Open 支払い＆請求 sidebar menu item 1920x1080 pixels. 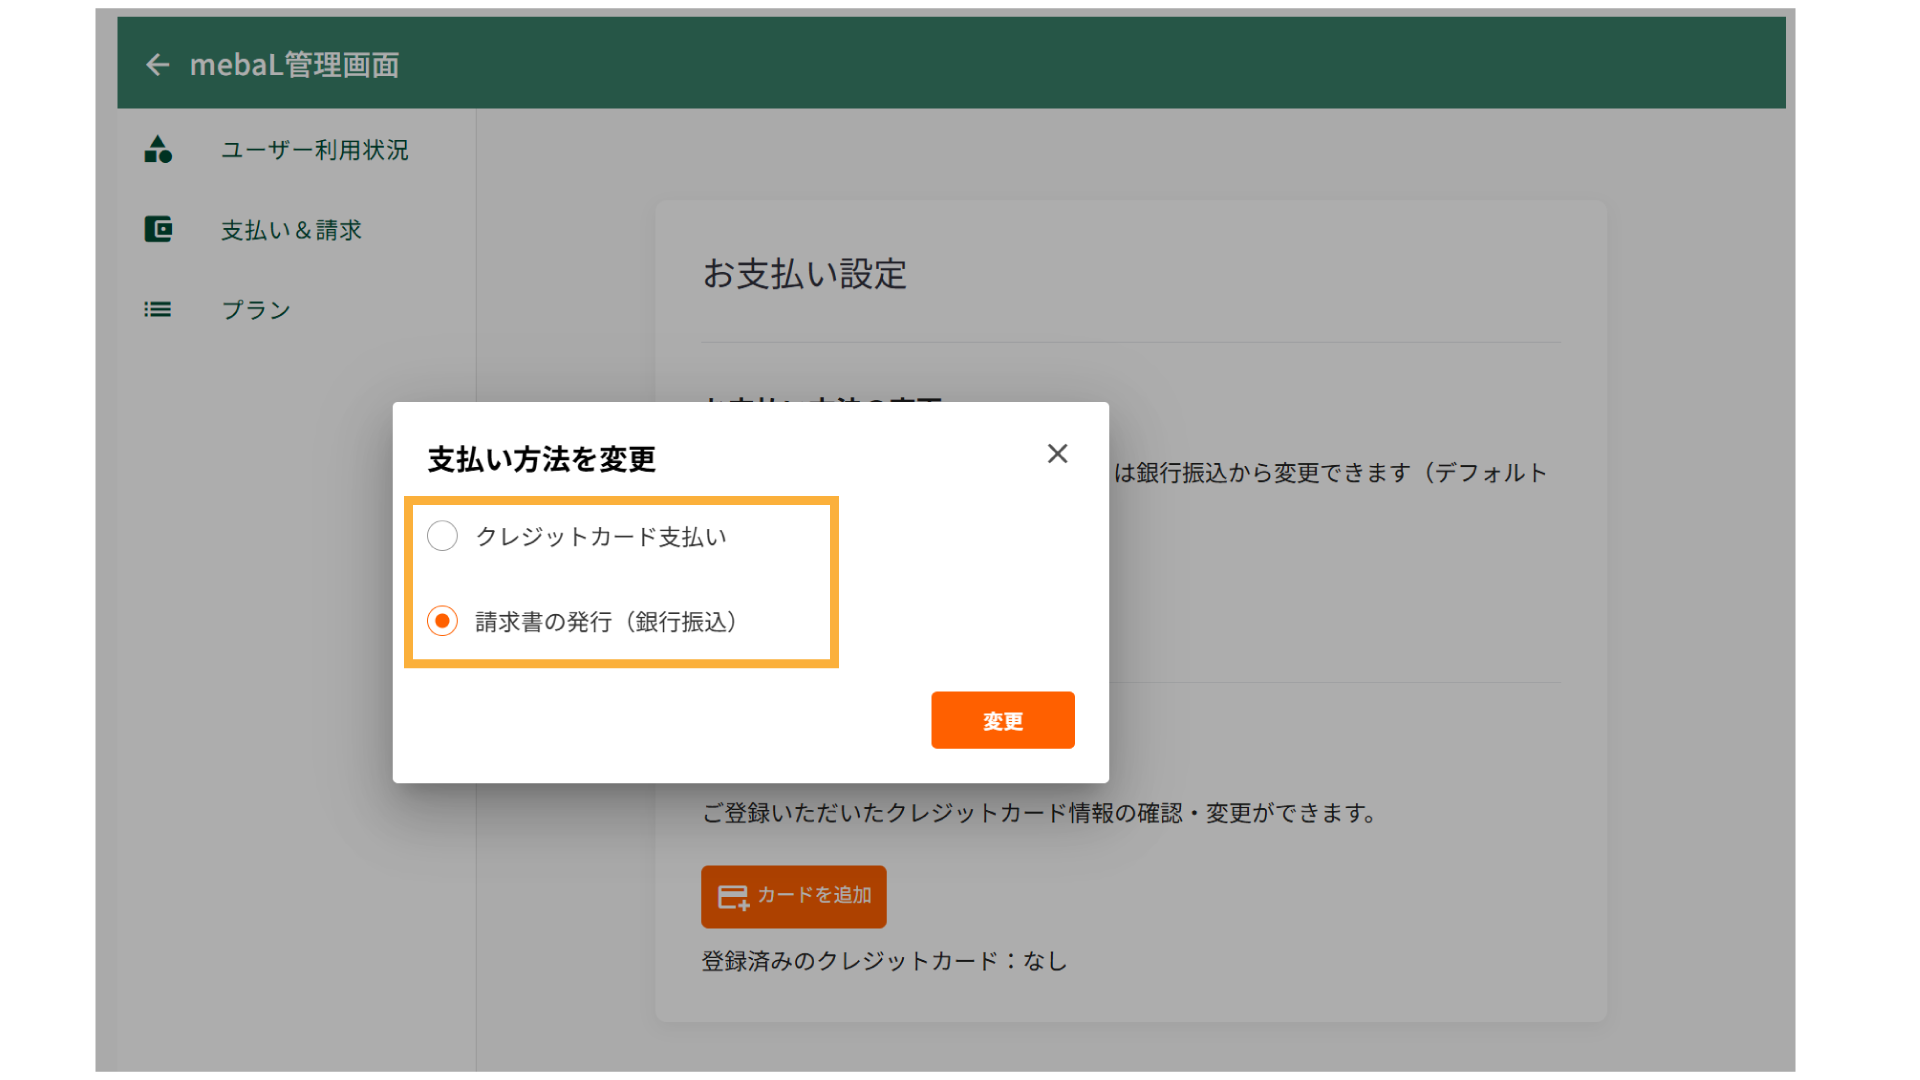click(291, 230)
